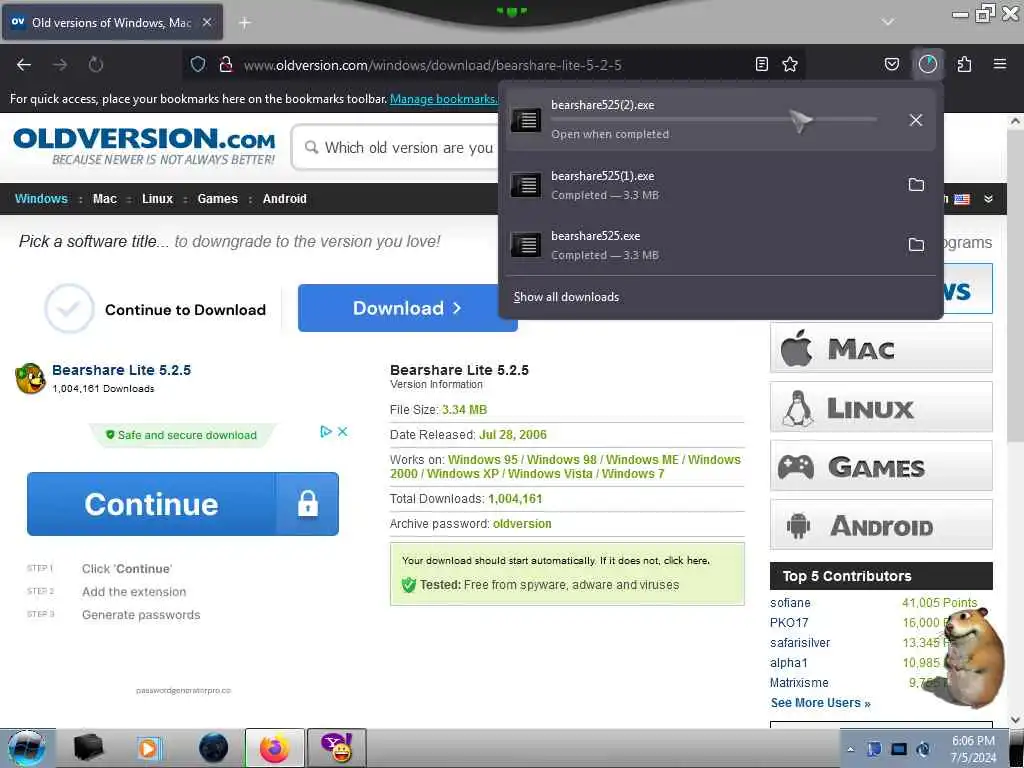This screenshot has height=768, width=1024.
Task: Open Yahoo Messenger taskbar icon
Action: [x=337, y=748]
